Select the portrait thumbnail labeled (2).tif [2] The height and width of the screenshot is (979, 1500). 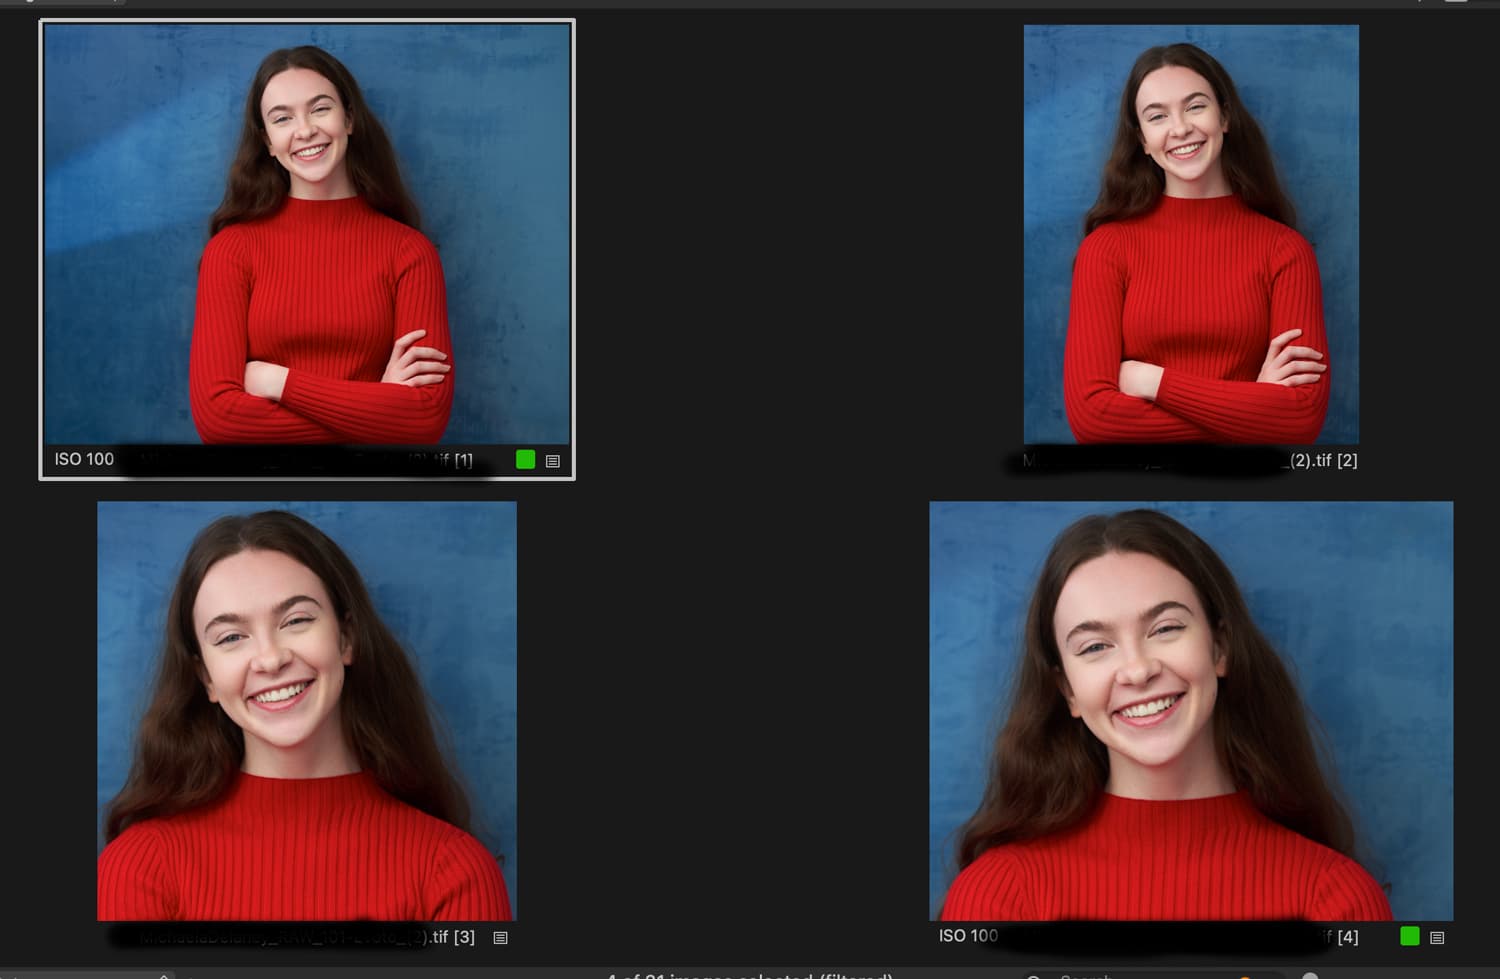click(x=1191, y=234)
